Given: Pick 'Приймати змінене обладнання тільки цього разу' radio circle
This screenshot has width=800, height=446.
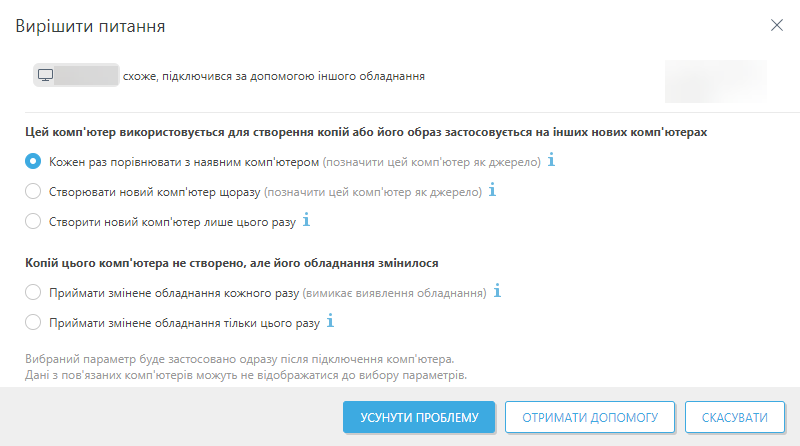Looking at the screenshot, I should (x=33, y=323).
